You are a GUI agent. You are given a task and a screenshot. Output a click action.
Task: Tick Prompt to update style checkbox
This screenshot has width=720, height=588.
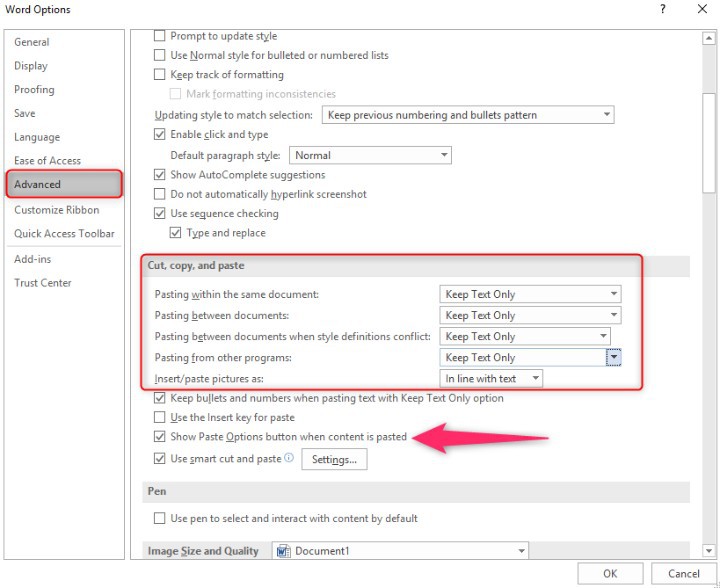click(159, 36)
